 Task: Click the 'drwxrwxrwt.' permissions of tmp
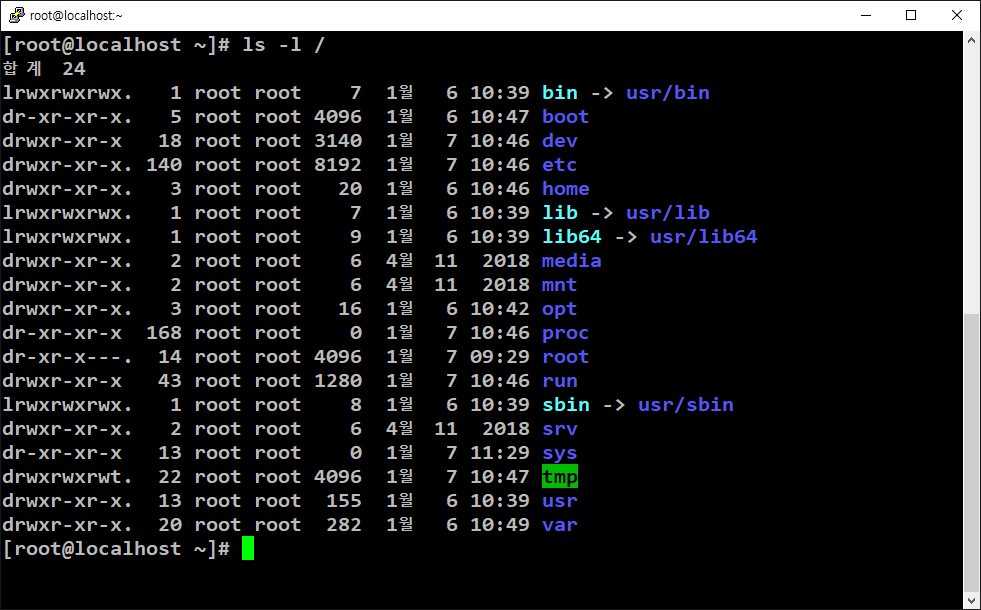coord(67,477)
